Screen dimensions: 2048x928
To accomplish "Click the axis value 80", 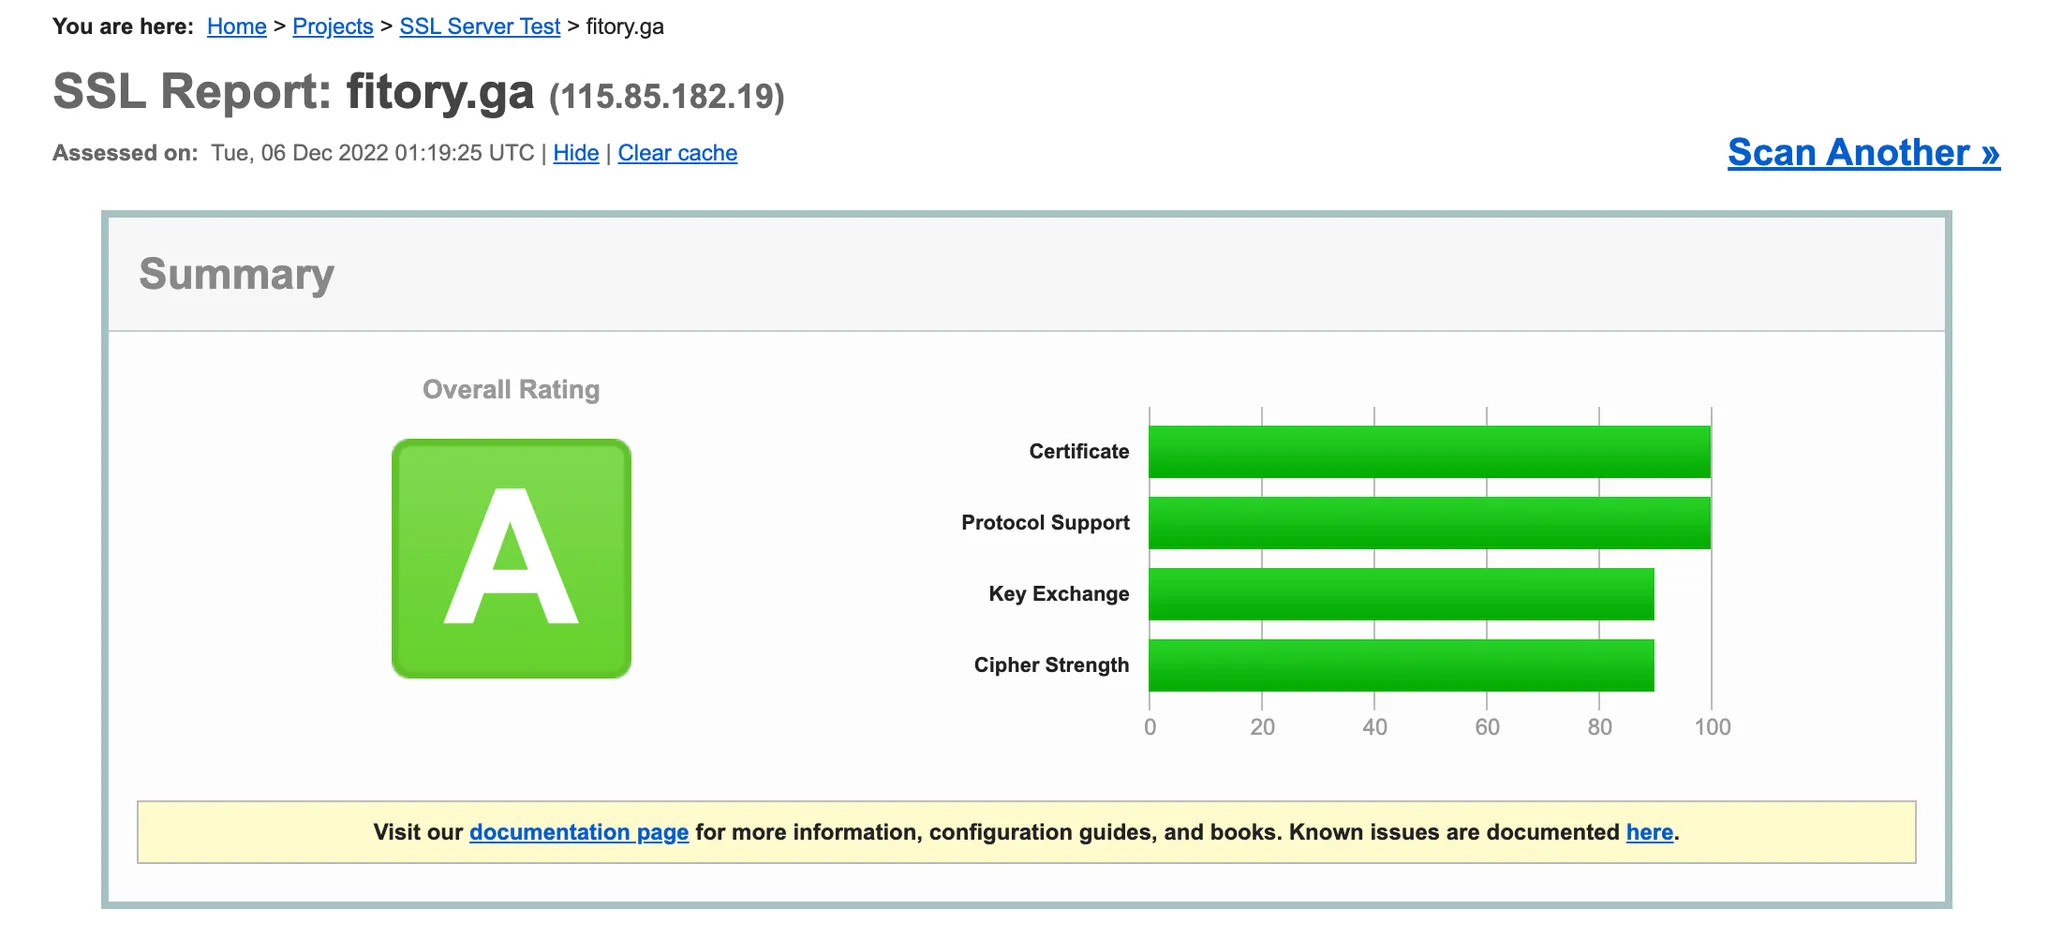I will point(1600,727).
